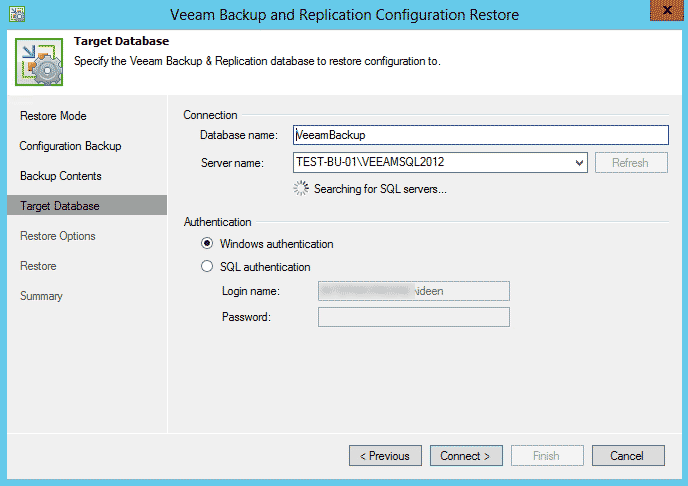688x486 pixels.
Task: Go to the Restore Mode step
Action: (x=53, y=116)
